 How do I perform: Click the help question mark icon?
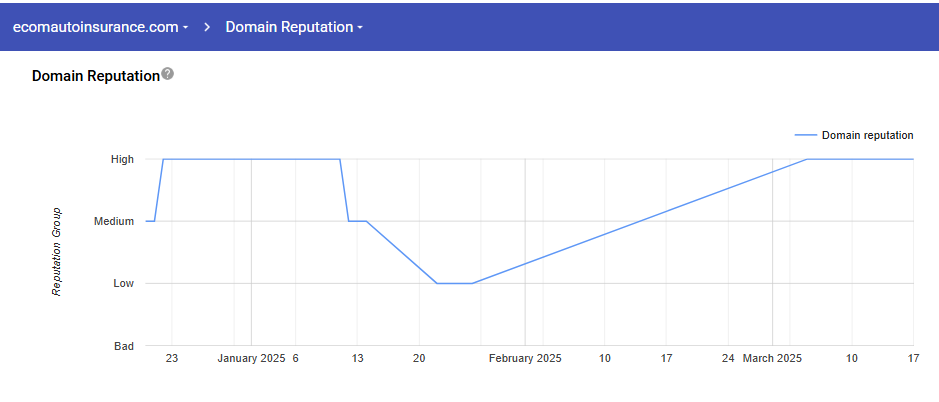(x=167, y=74)
